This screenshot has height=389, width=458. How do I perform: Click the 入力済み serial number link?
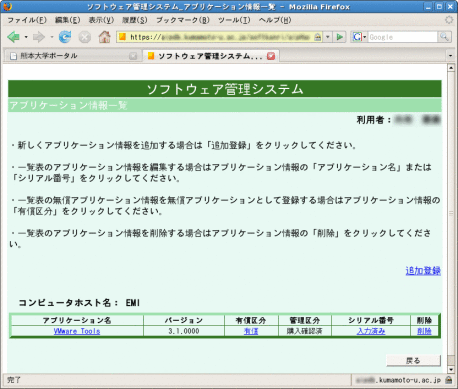click(371, 331)
